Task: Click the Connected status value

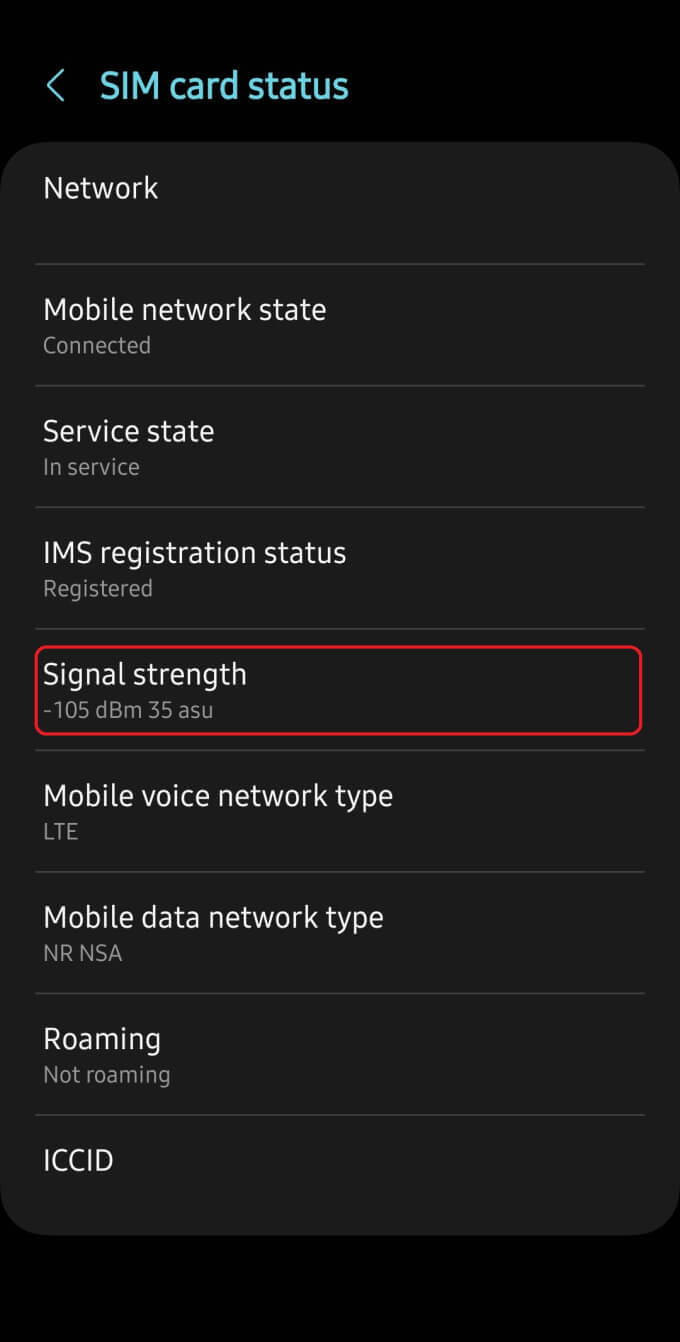Action: (x=97, y=346)
